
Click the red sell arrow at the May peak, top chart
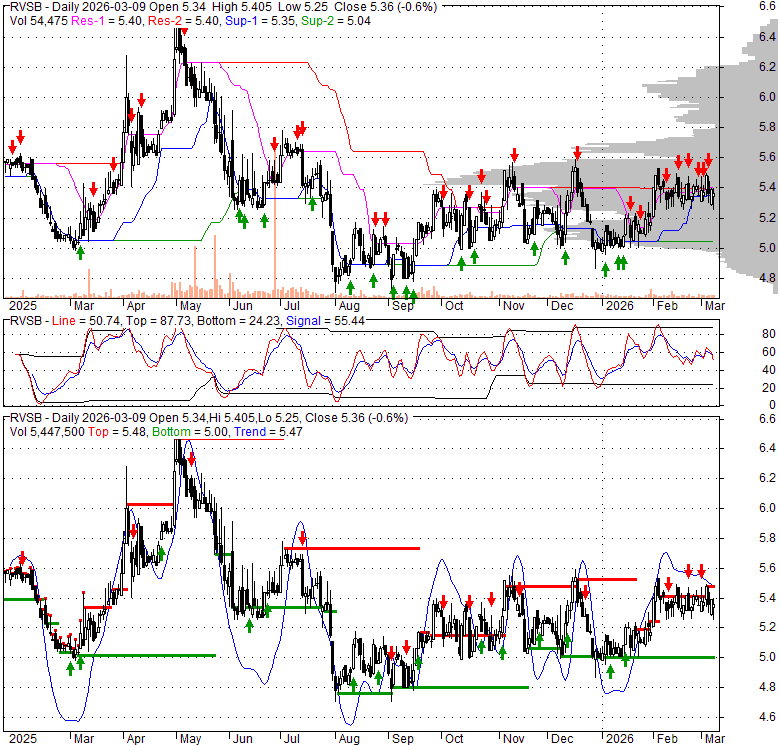tap(184, 32)
